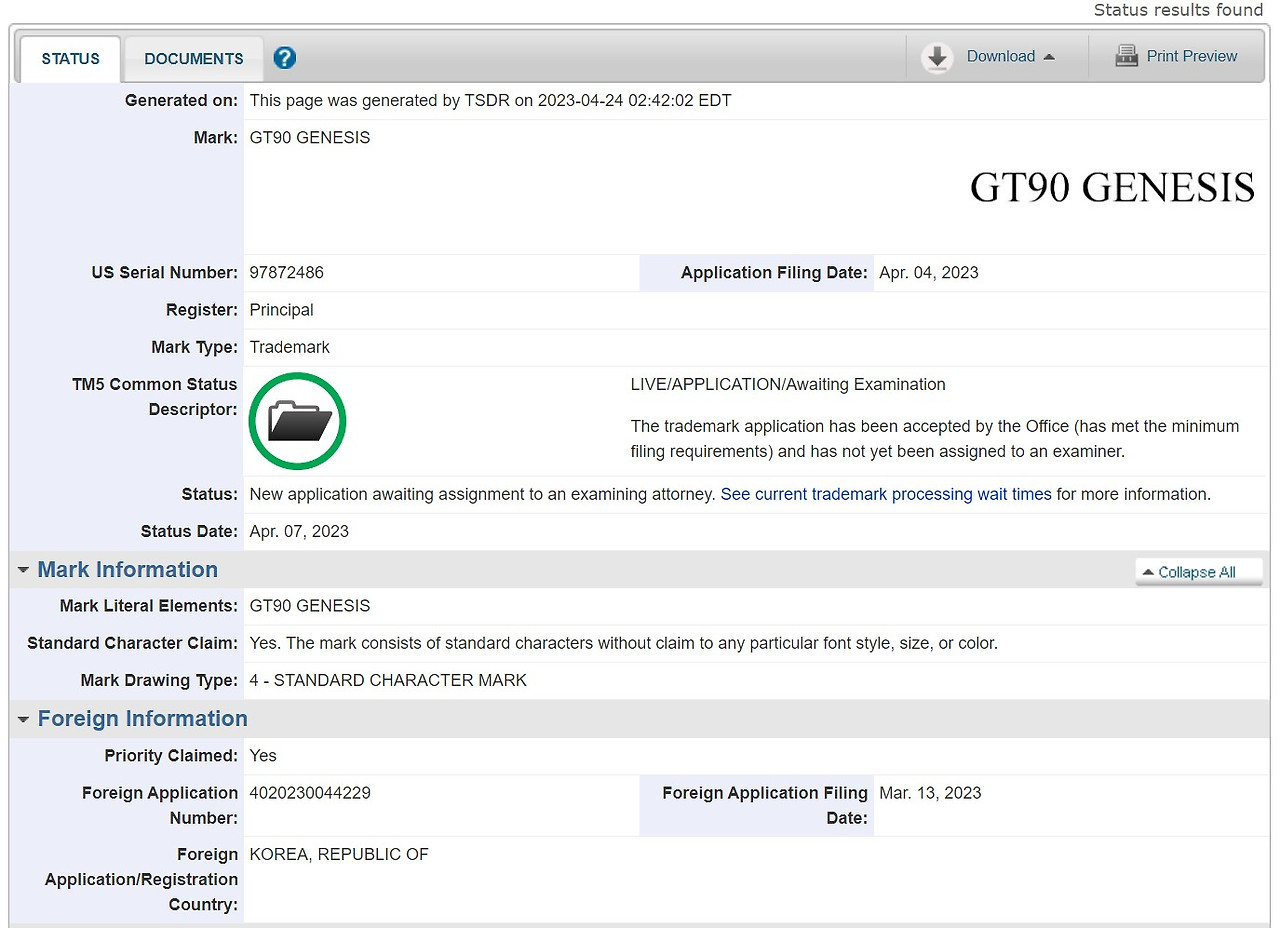Click the Mark Literal Elements value GT90 GENESIS
The image size is (1280, 928).
pyautogui.click(x=310, y=606)
